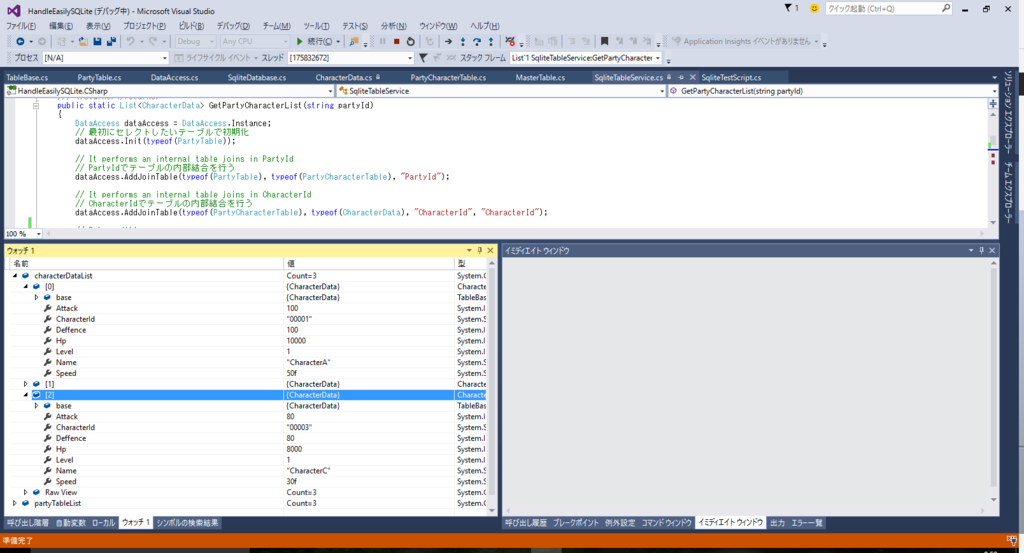1024x553 pixels.
Task: Click the bookmark icon in the toolbar
Action: point(605,41)
